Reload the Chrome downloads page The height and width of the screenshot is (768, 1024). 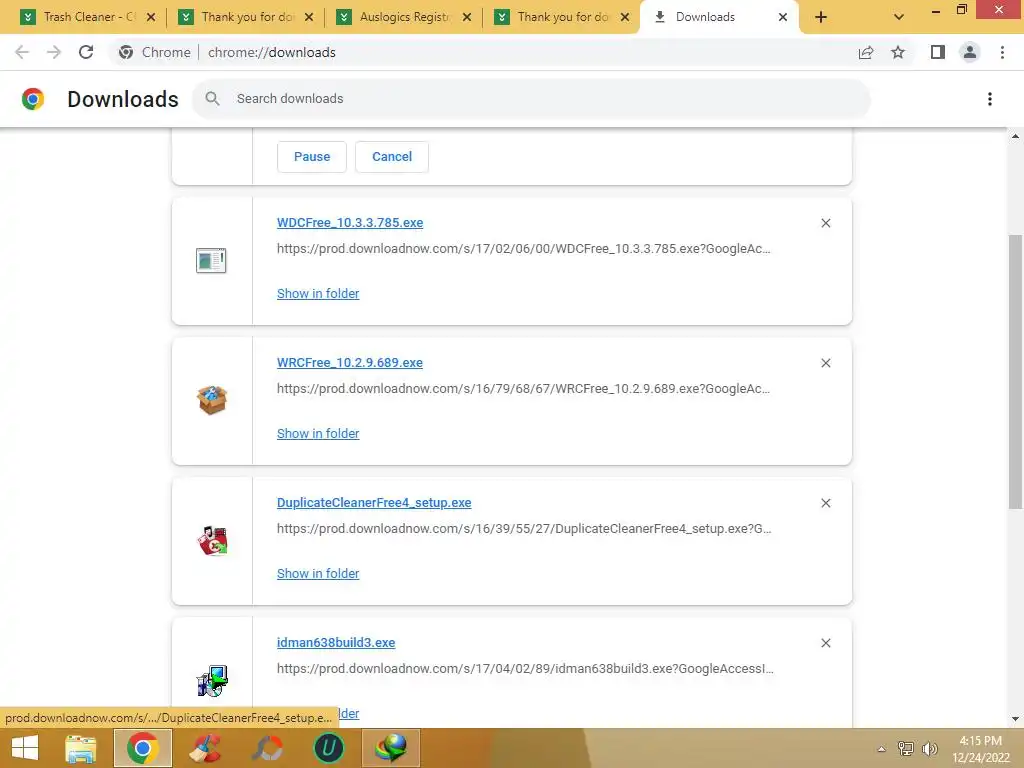pyautogui.click(x=86, y=52)
